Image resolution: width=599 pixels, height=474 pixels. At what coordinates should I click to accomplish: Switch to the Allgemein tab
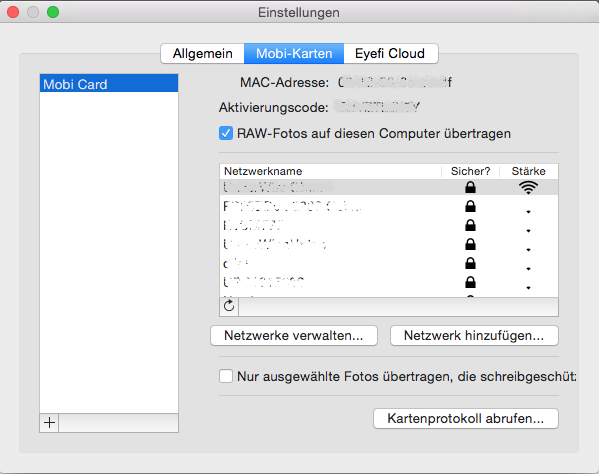click(x=202, y=53)
